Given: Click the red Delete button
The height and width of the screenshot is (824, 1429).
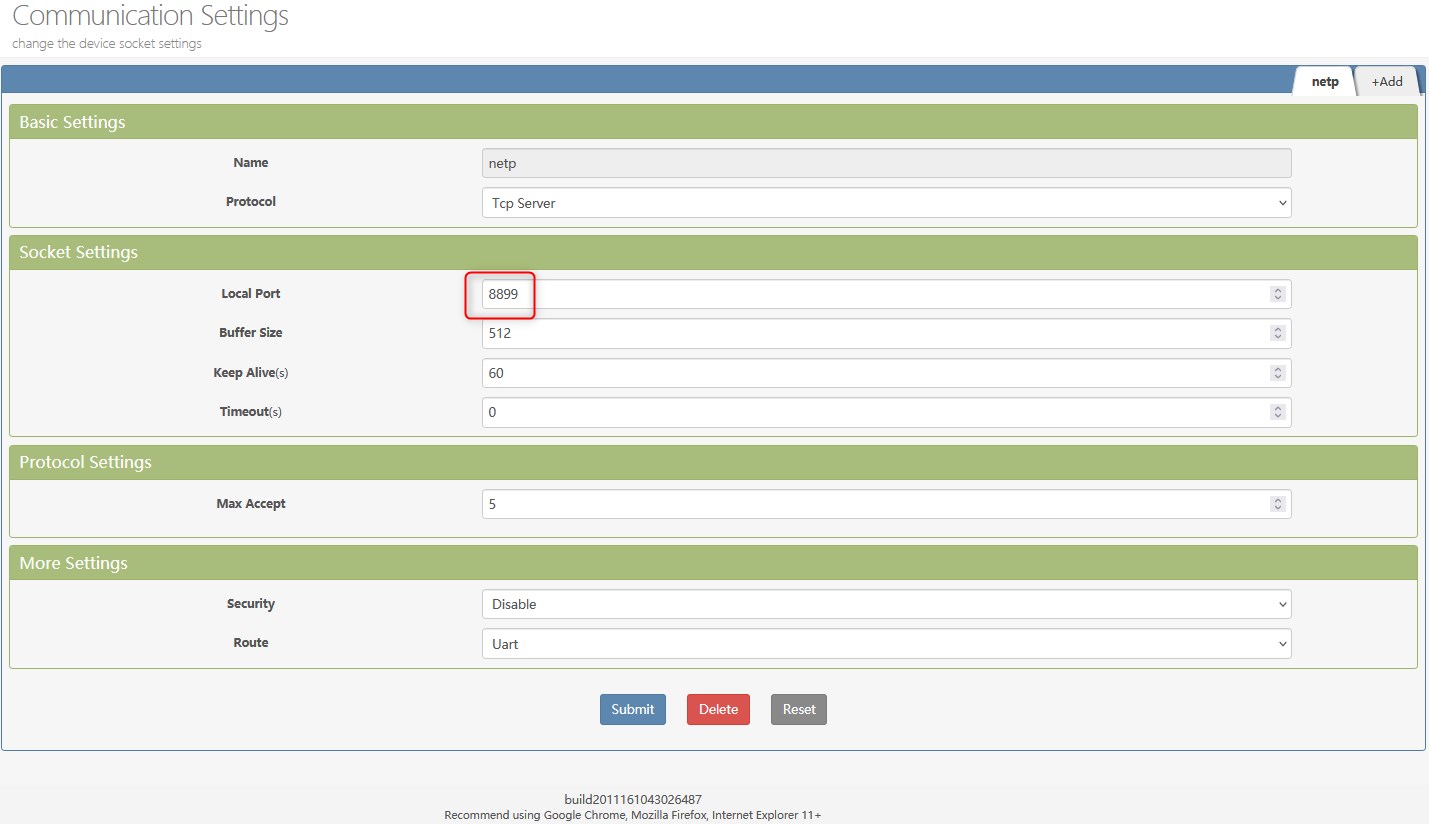Looking at the screenshot, I should tap(718, 709).
